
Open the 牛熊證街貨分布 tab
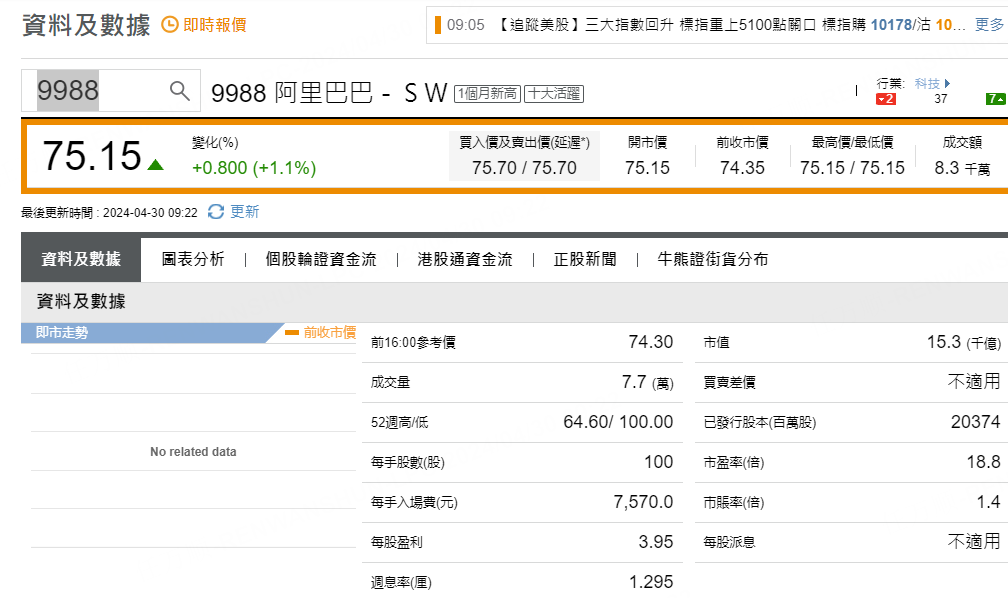pyautogui.click(x=712, y=259)
